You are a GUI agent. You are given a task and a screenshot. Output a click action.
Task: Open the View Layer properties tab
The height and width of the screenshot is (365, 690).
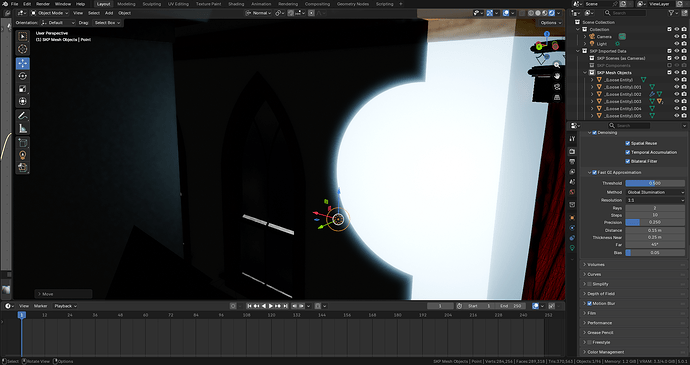[572, 172]
